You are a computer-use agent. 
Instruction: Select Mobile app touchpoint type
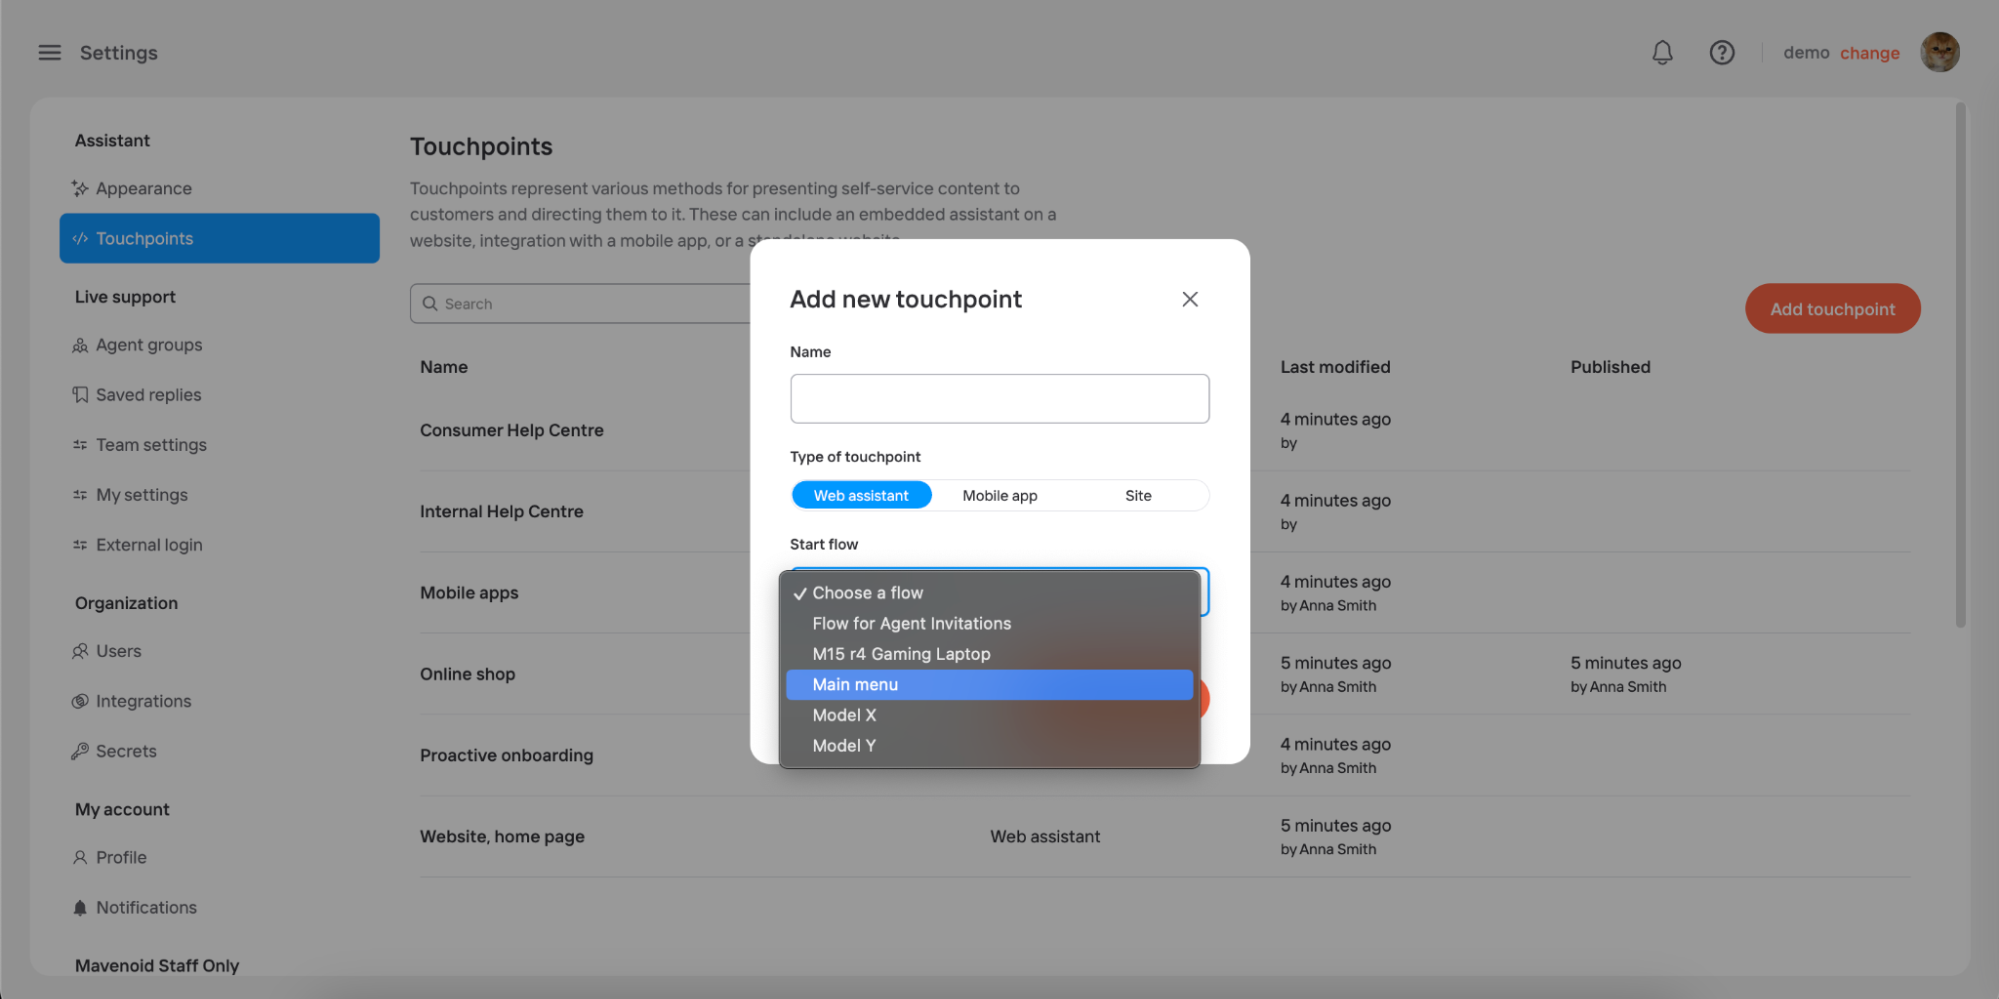click(x=1000, y=495)
